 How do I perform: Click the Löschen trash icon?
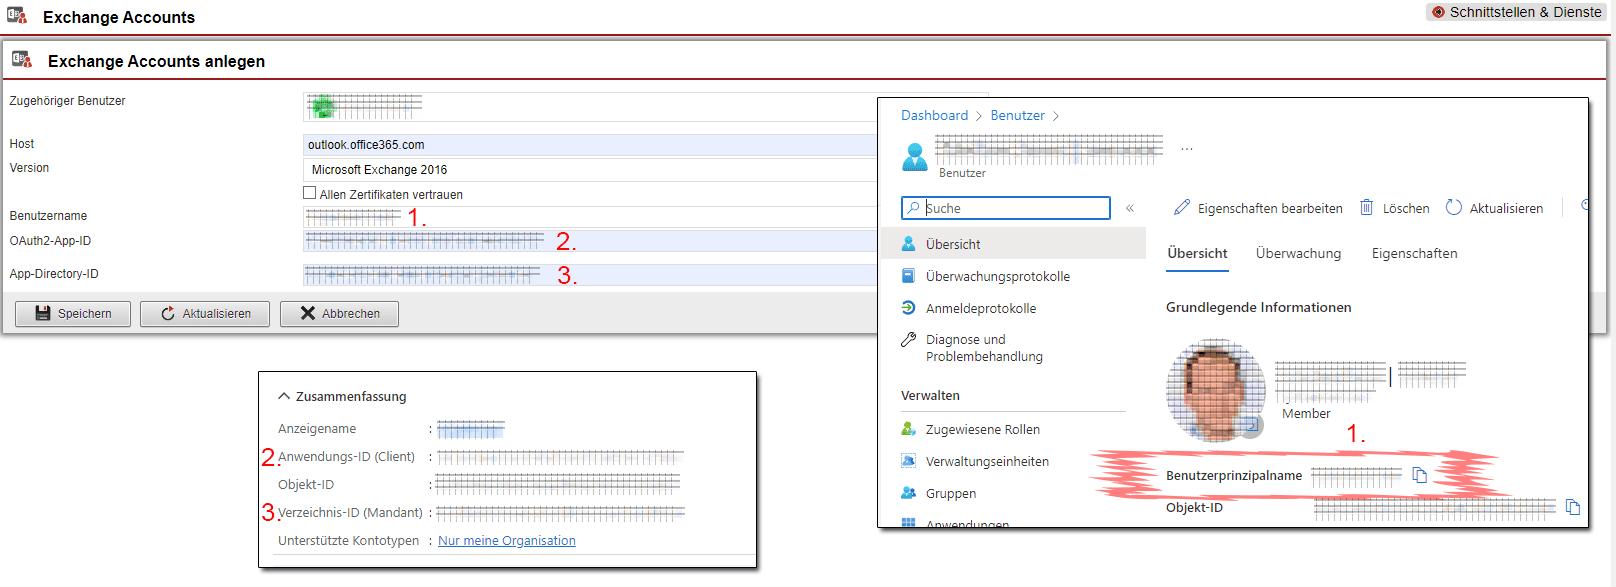coord(1366,208)
